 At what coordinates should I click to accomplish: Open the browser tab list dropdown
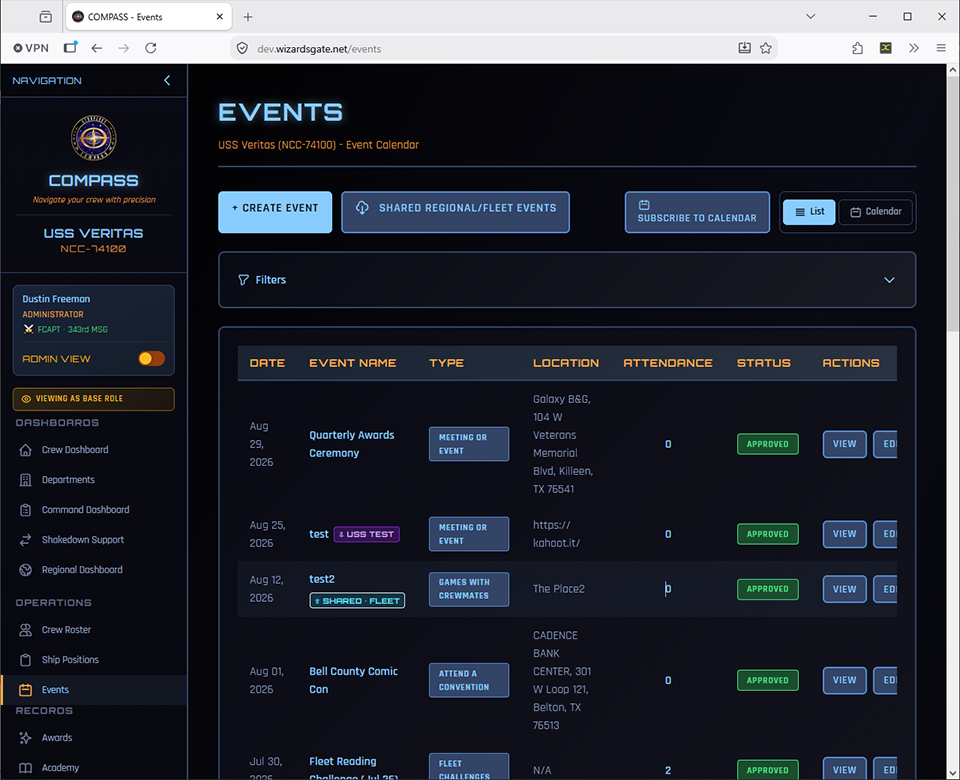811,17
